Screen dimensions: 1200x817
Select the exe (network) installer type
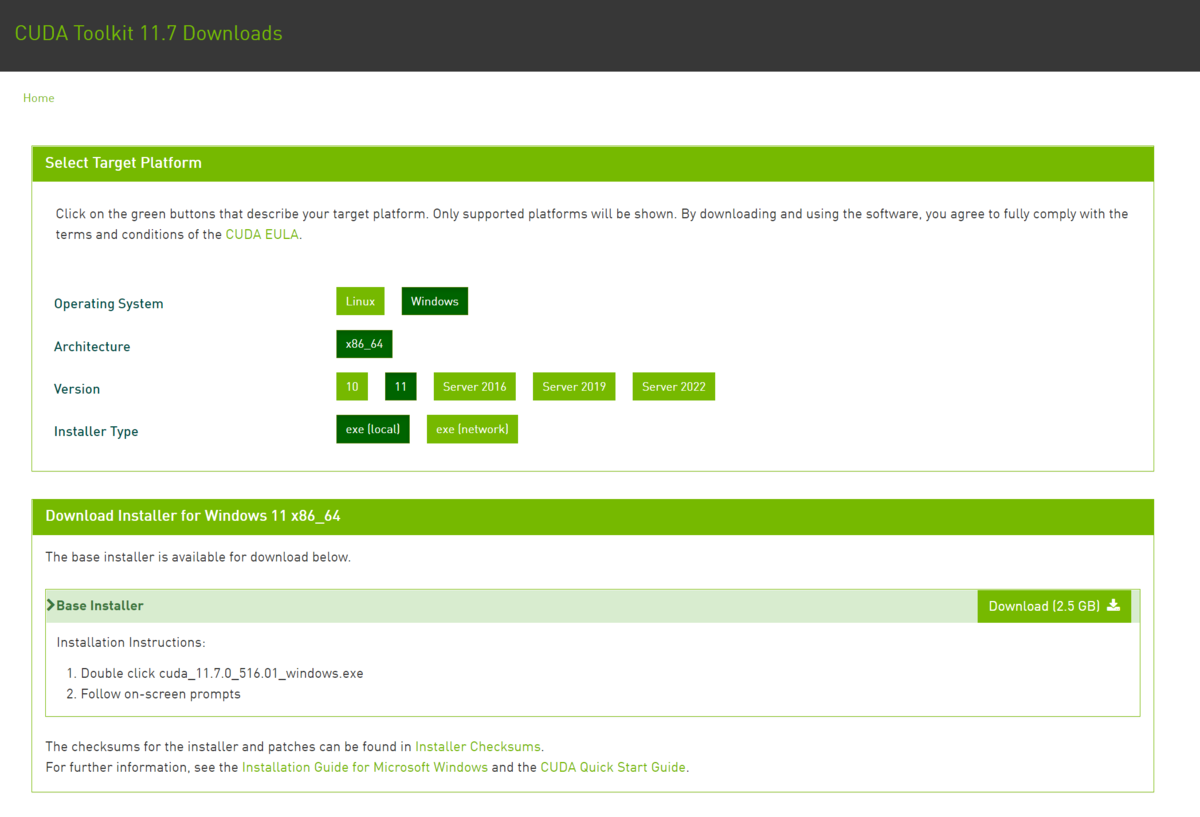tap(472, 429)
